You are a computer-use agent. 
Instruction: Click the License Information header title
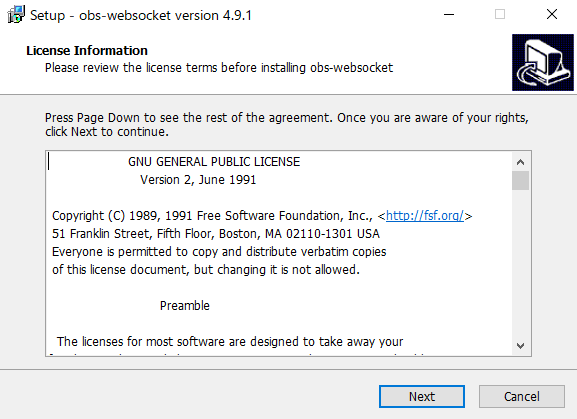coord(87,50)
